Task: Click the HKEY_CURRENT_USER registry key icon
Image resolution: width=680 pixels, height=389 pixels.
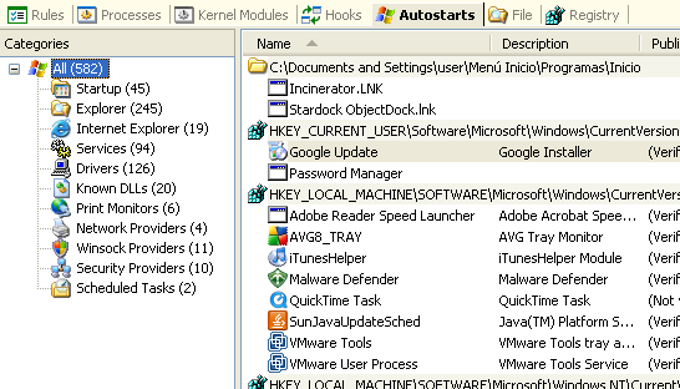Action: 257,131
